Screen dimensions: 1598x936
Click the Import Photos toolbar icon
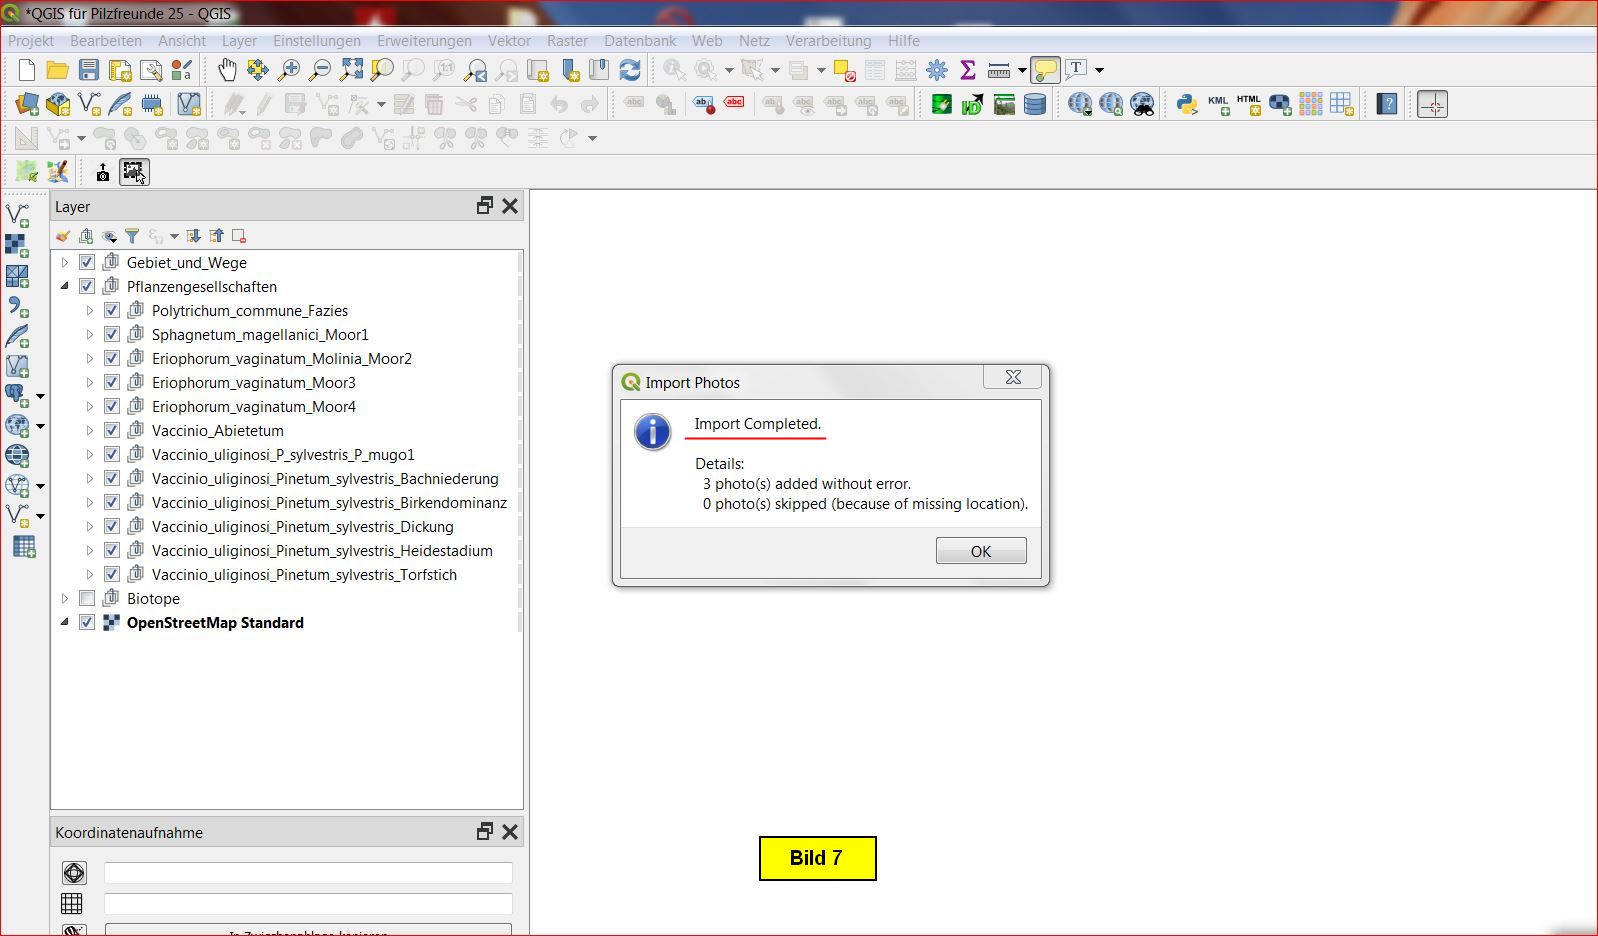[x=133, y=172]
